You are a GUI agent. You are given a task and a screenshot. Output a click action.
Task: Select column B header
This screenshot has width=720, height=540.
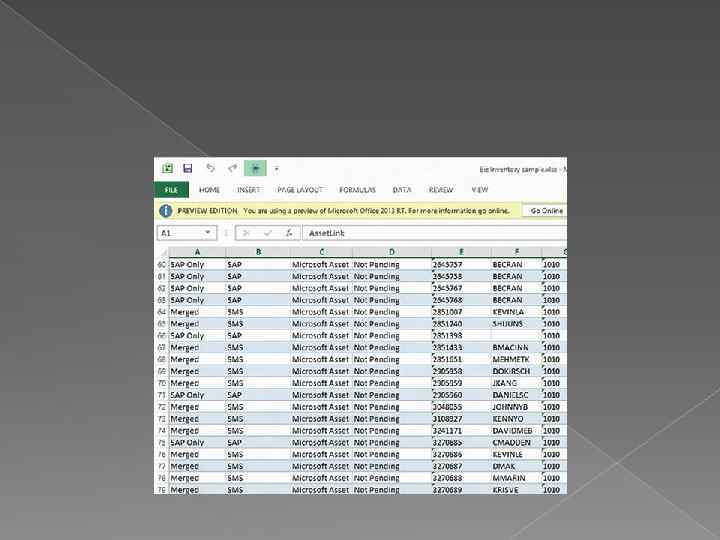tap(258, 252)
